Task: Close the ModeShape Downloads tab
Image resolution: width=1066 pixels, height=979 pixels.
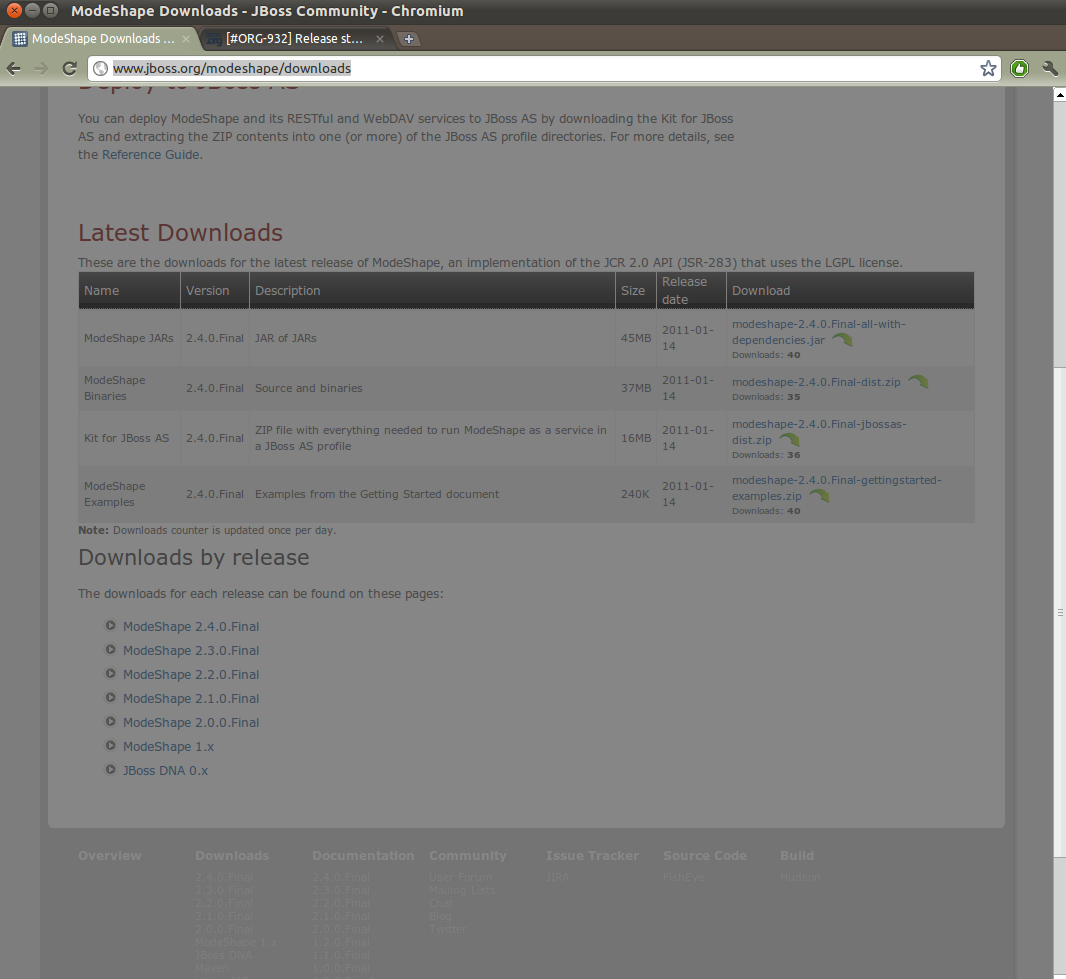Action: click(x=186, y=39)
